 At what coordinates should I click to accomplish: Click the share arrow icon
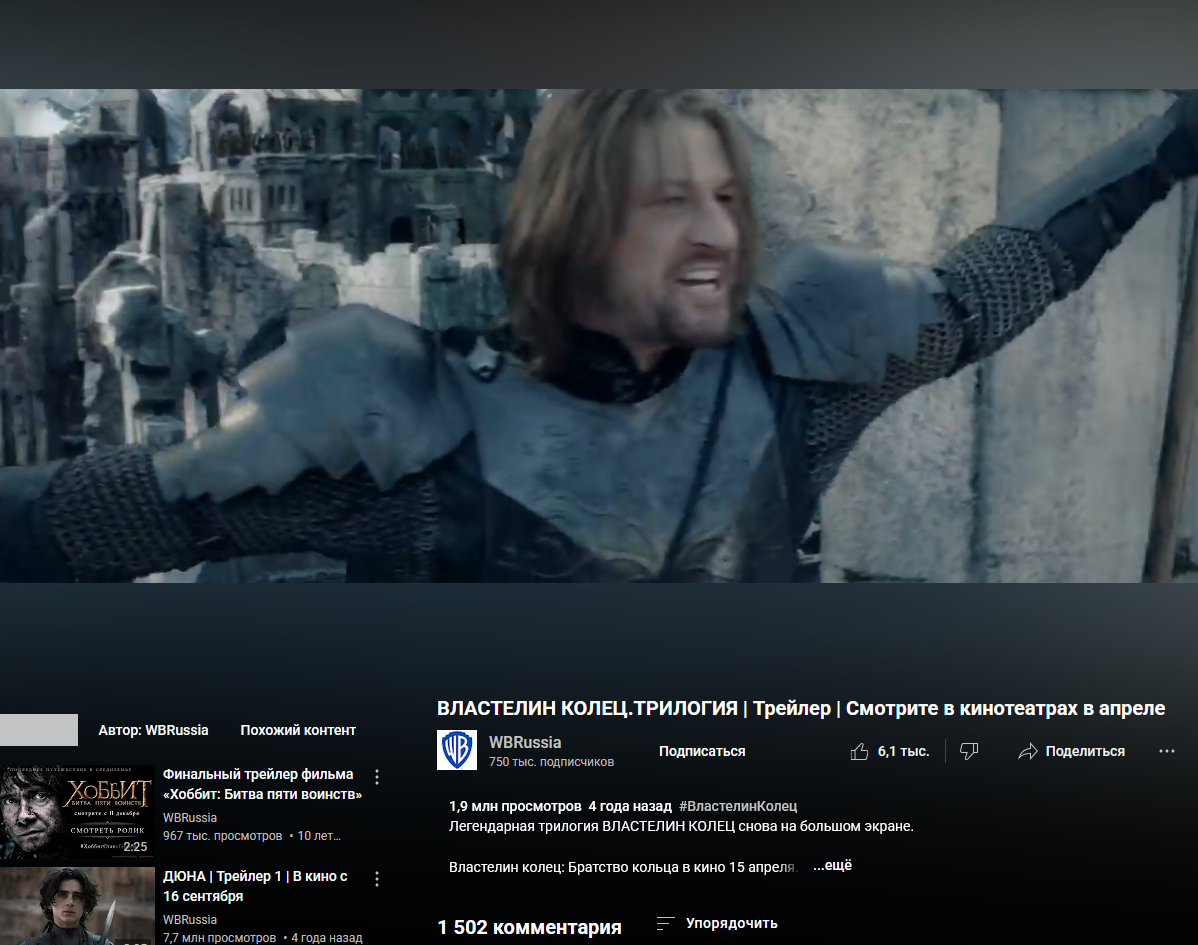click(x=1028, y=752)
